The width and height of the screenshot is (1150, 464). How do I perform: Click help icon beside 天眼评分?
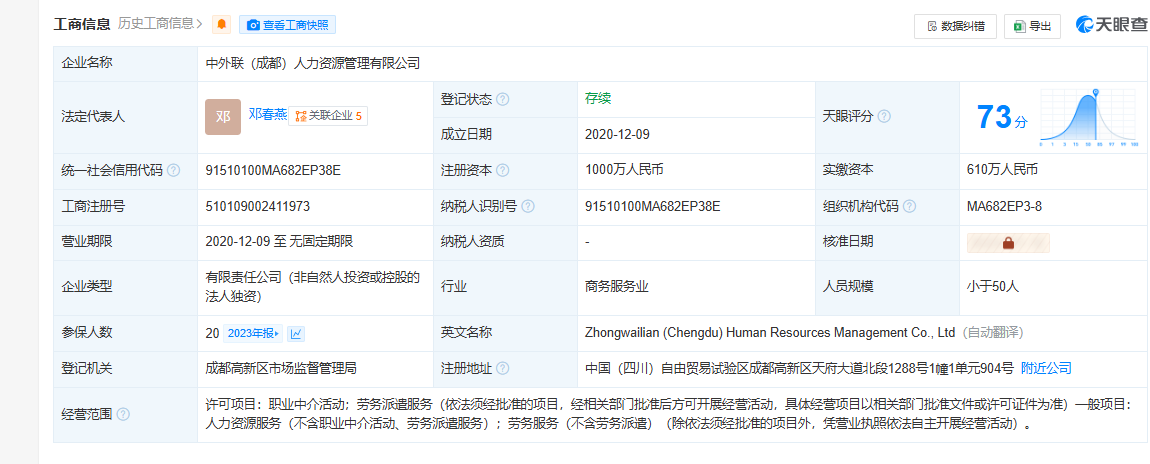pos(885,117)
